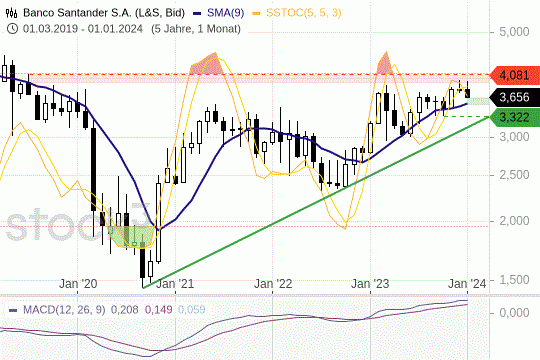Click the 5,000 price axis label
540x360 pixels.
[x=514, y=32]
